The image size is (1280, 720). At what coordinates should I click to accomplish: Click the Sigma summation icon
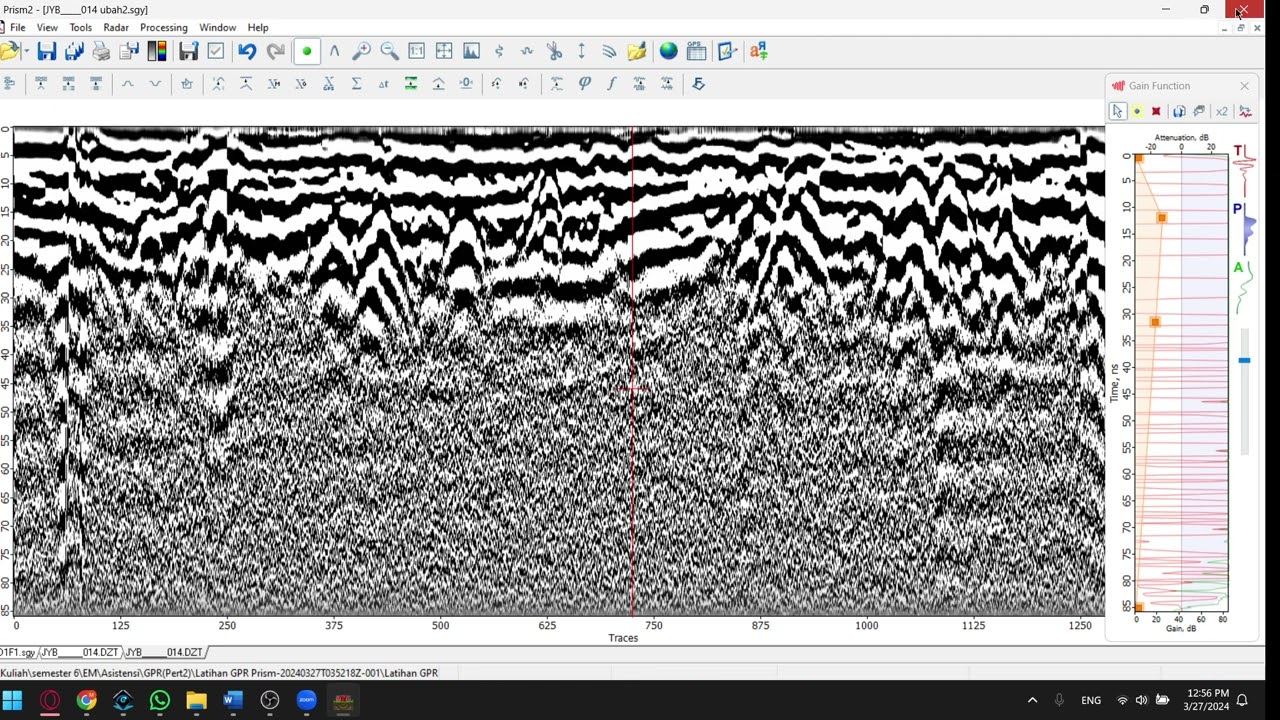point(356,84)
